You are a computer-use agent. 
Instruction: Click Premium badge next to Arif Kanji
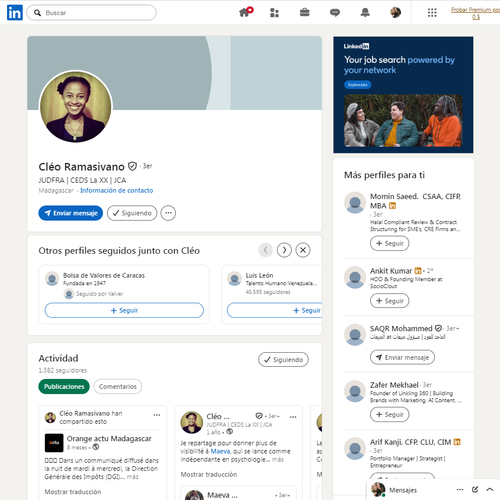pos(457,442)
